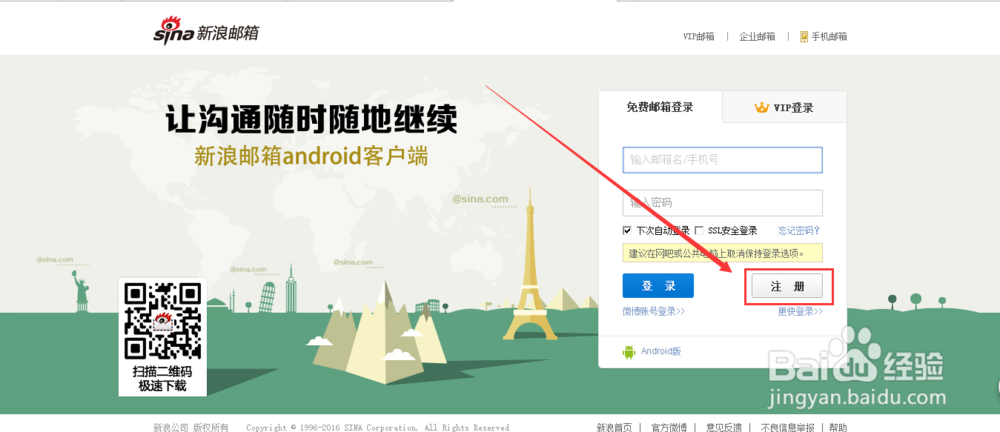Open 新浪首页 footer link
This screenshot has height=432, width=1000.
(x=614, y=427)
